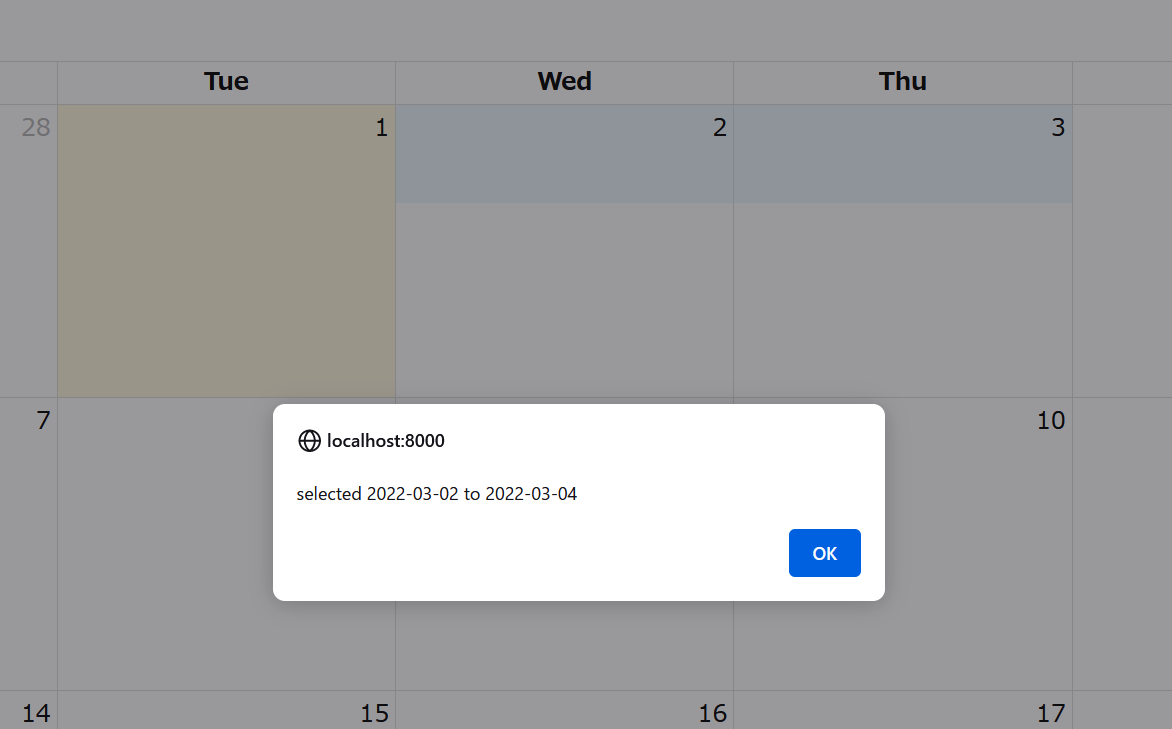Click the selected date range message text
Image resolution: width=1172 pixels, height=729 pixels.
(437, 494)
